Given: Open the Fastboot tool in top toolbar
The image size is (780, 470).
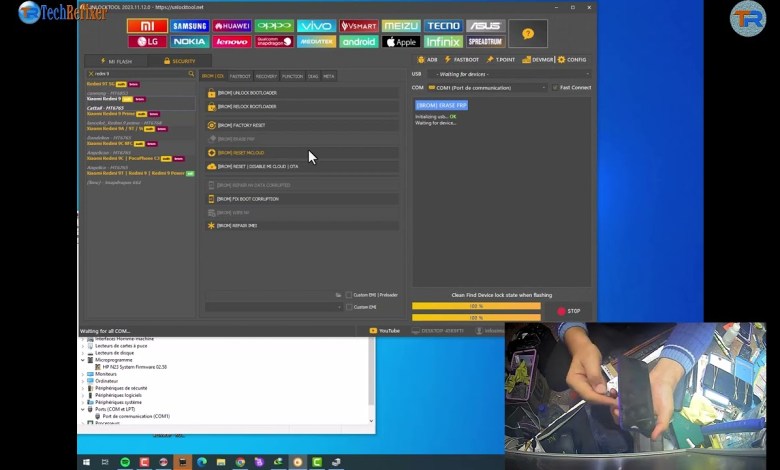Looking at the screenshot, I should (x=461, y=60).
